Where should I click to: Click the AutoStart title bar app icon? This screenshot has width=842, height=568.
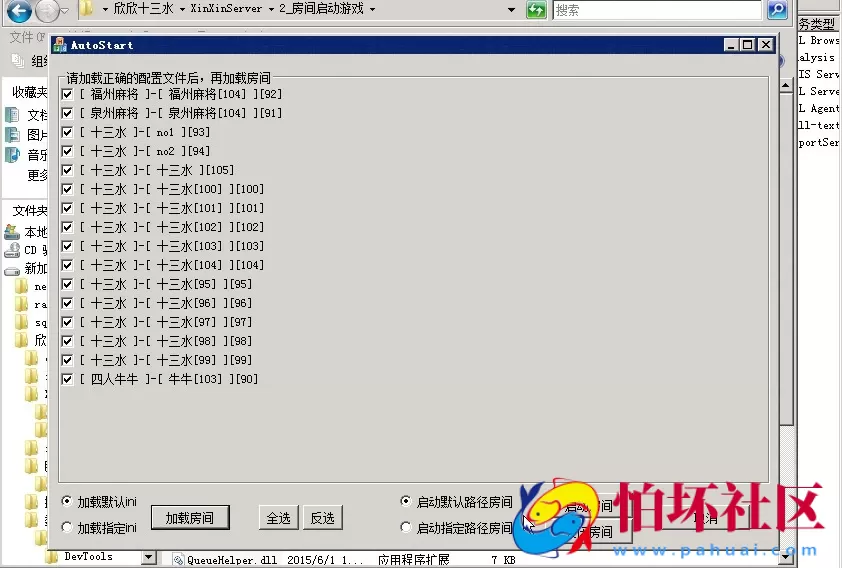[60, 45]
